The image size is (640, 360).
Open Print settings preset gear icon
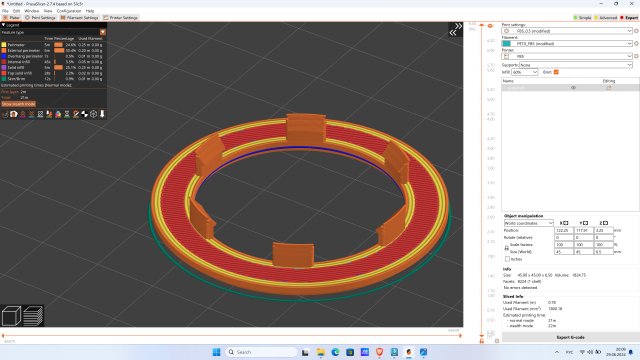(636, 31)
